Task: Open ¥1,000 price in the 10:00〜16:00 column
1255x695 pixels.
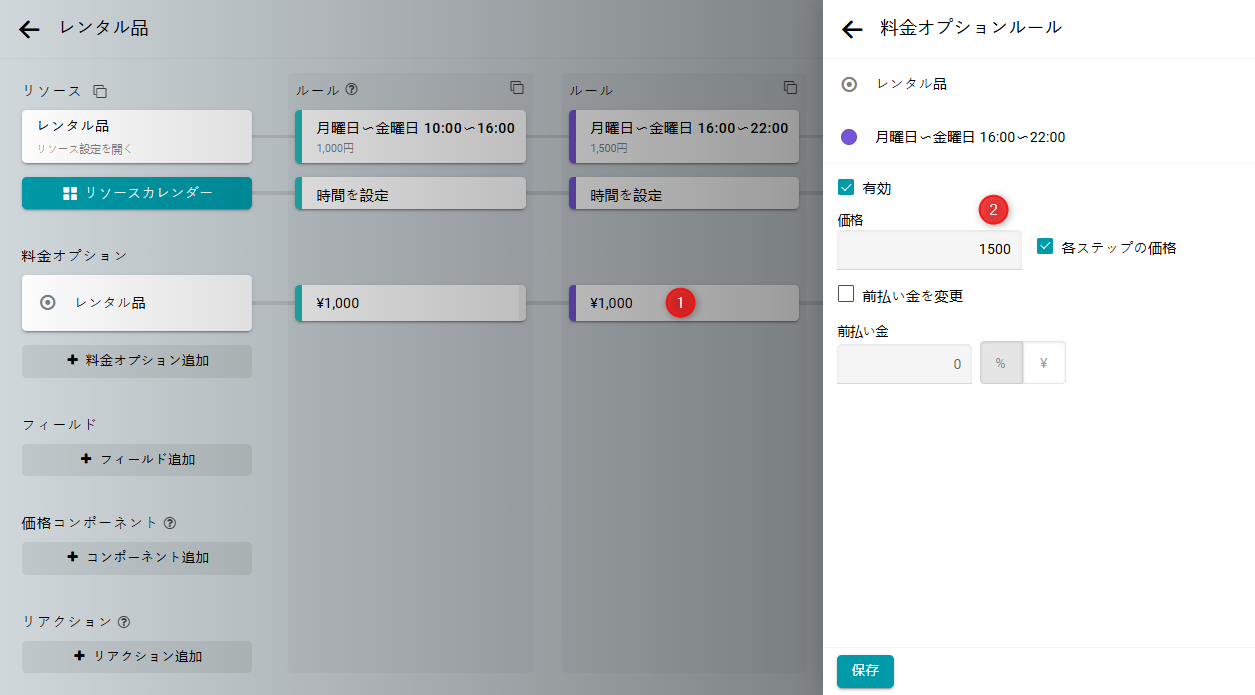Action: point(411,303)
